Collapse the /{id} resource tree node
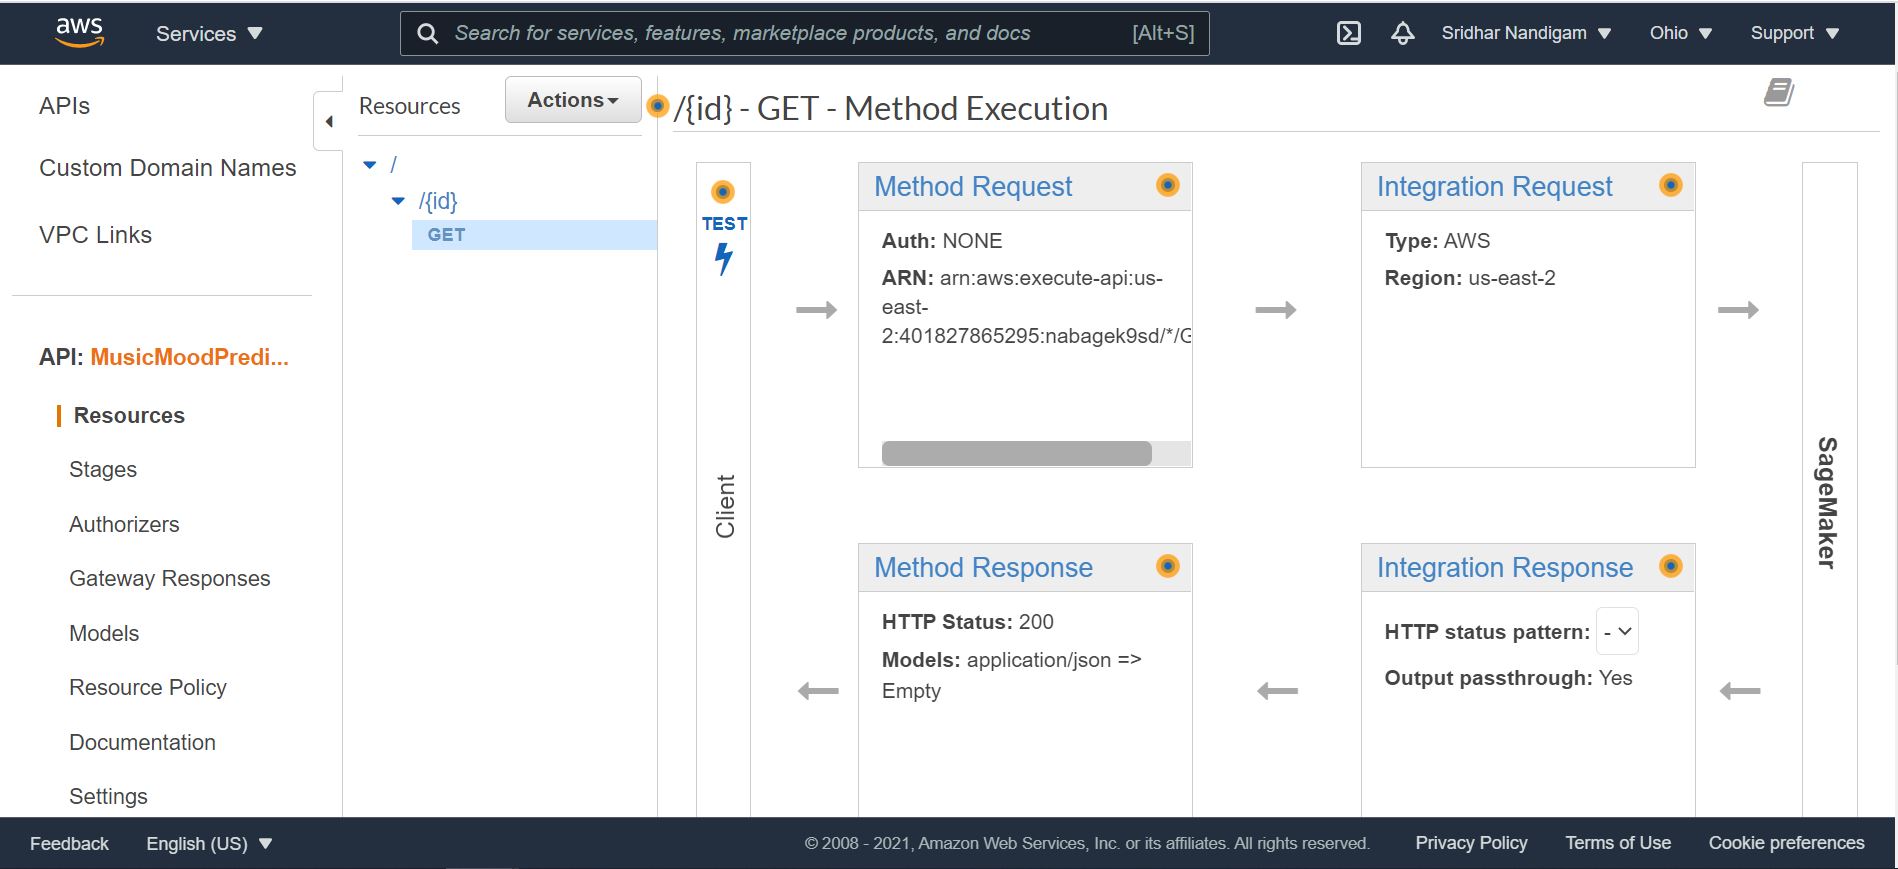Viewport: 1898px width, 869px height. click(x=398, y=201)
